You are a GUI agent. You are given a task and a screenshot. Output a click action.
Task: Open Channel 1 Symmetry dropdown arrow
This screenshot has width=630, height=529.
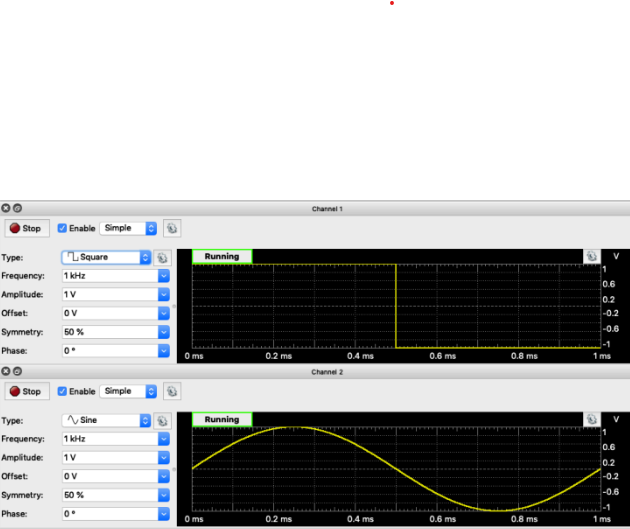click(164, 332)
